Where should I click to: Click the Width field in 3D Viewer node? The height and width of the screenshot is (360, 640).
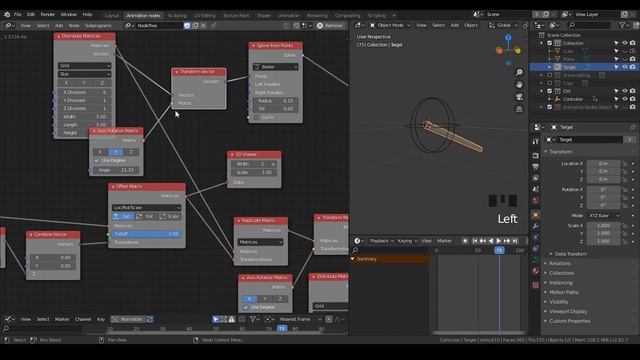254,164
